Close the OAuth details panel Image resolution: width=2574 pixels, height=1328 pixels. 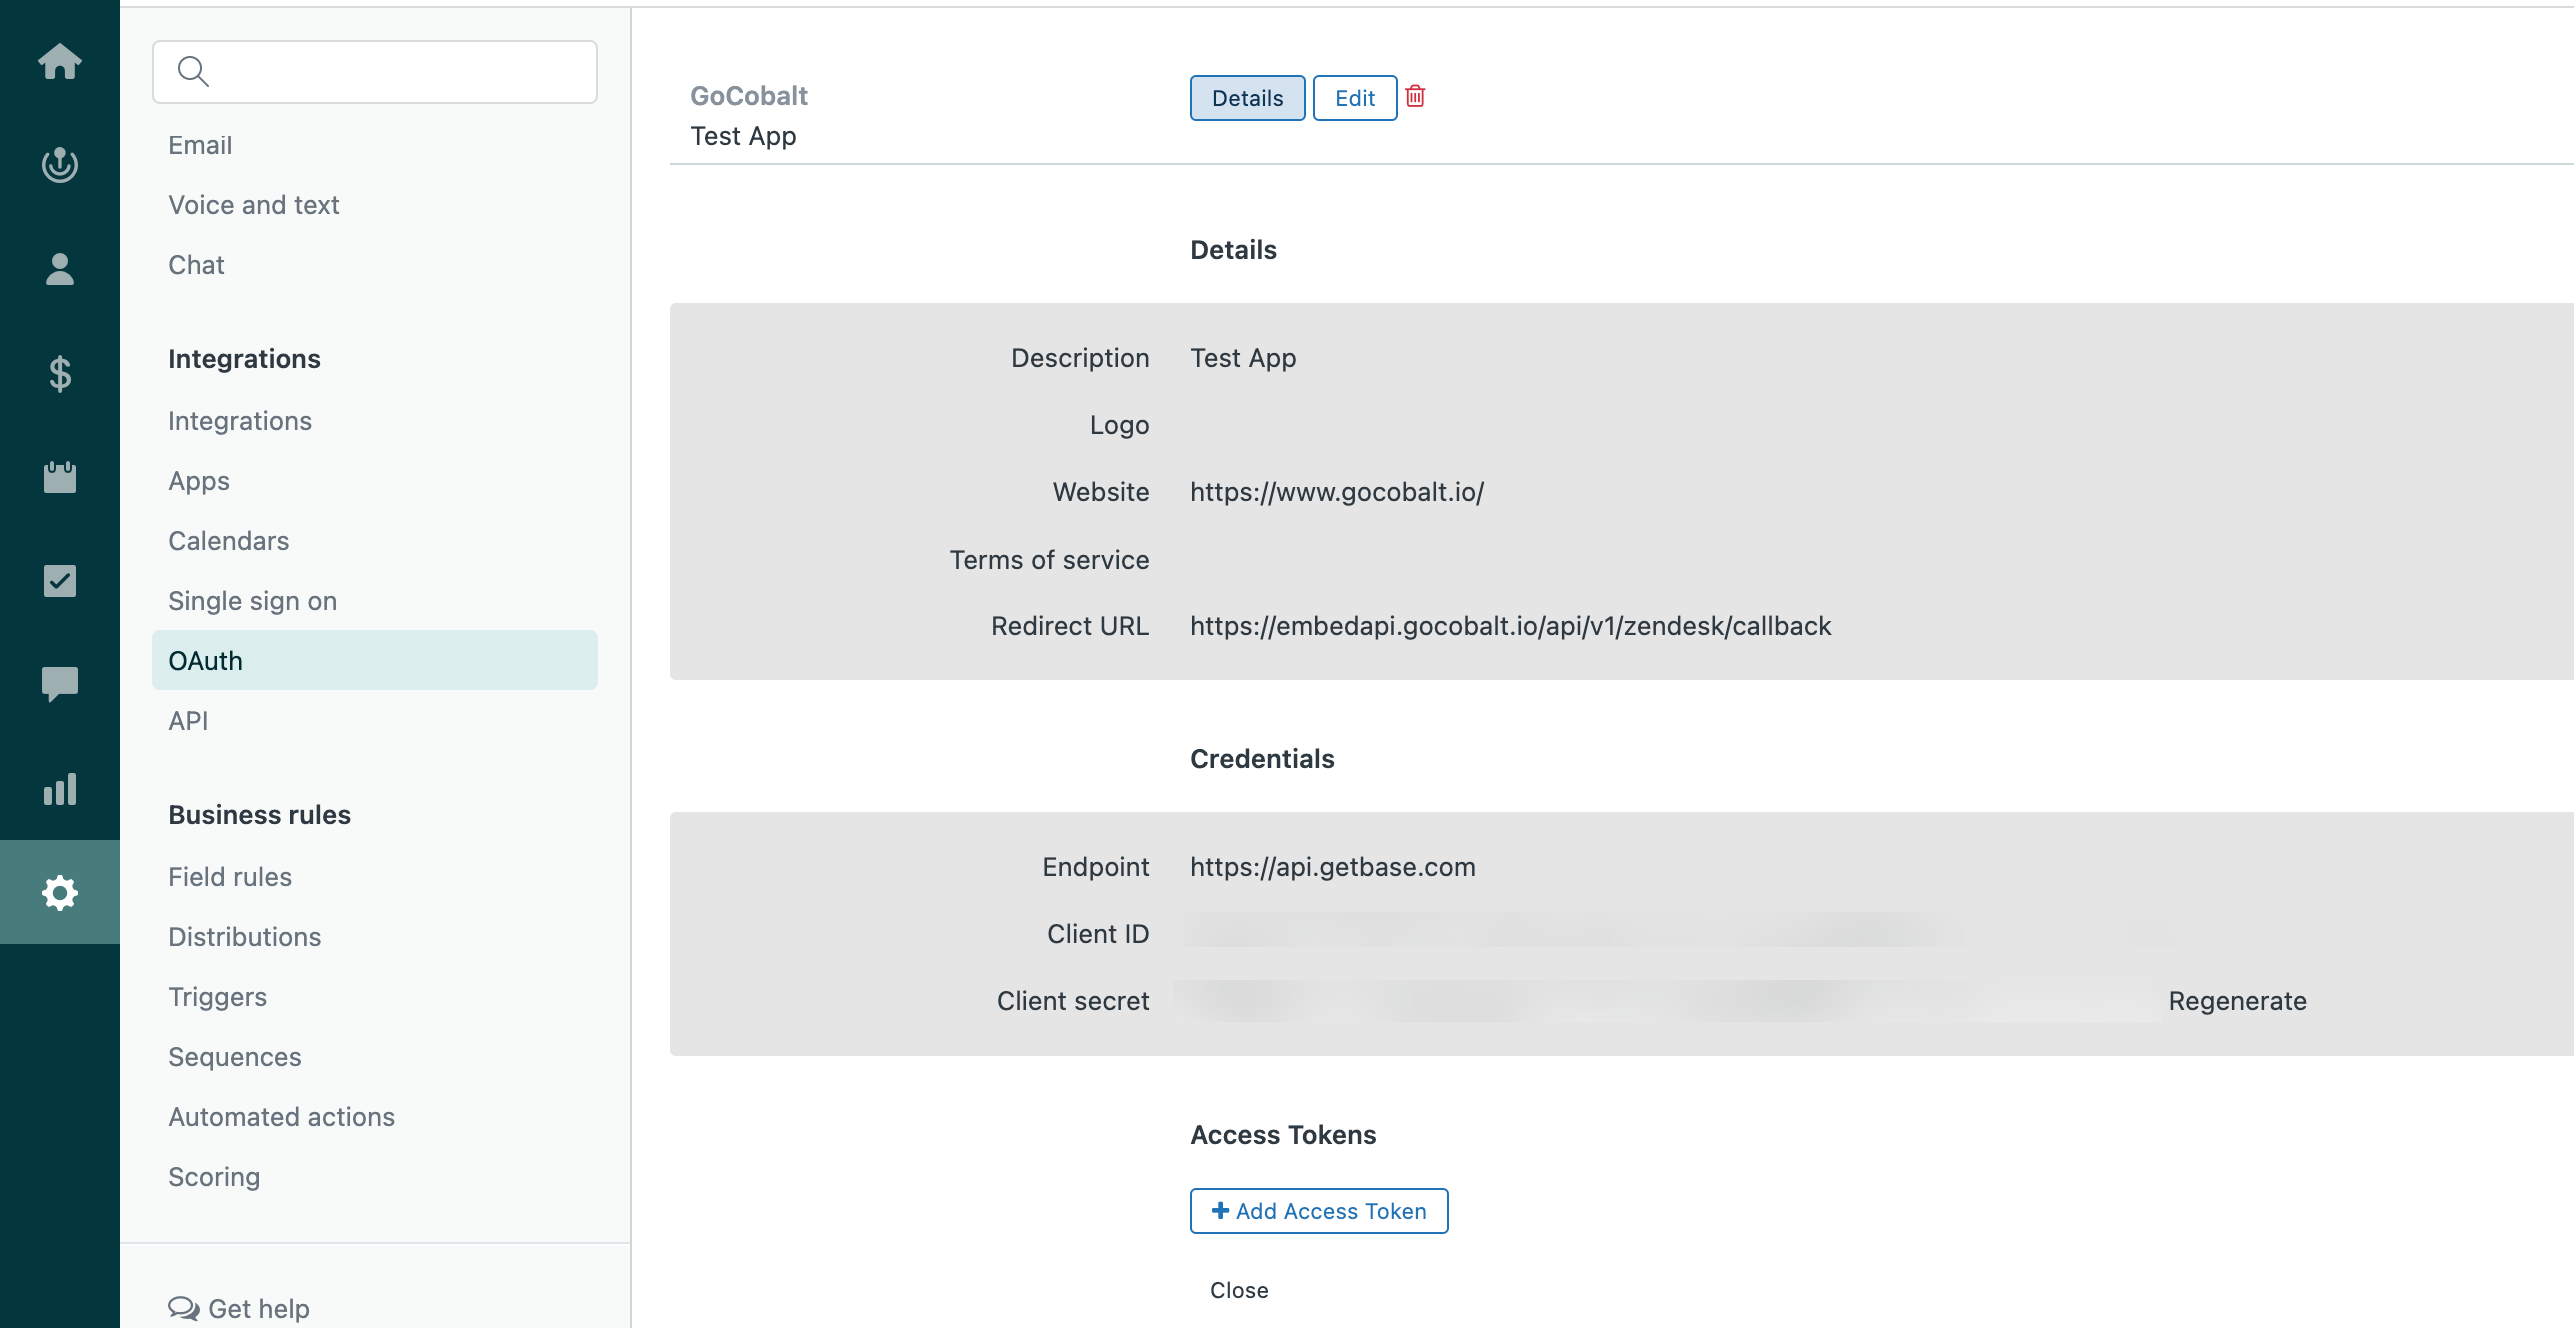1239,1290
